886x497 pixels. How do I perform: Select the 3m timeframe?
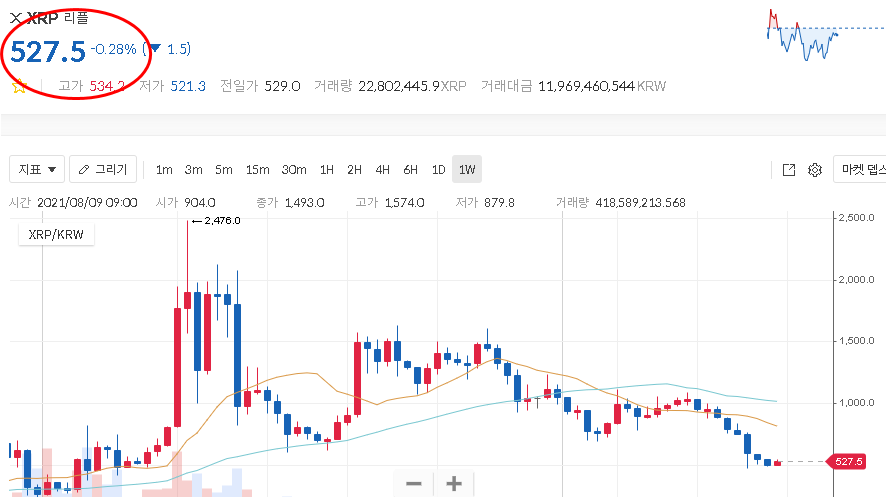tap(193, 169)
